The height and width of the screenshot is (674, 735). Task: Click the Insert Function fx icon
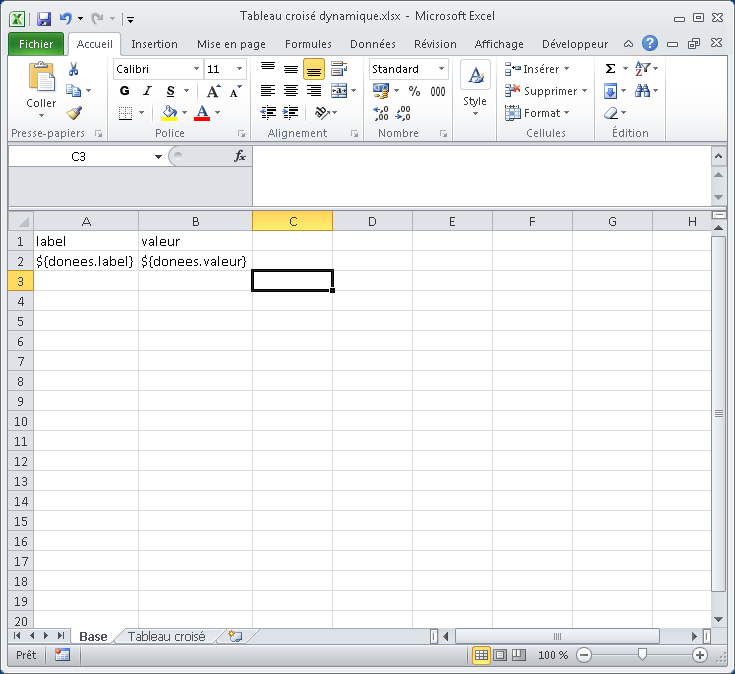240,156
